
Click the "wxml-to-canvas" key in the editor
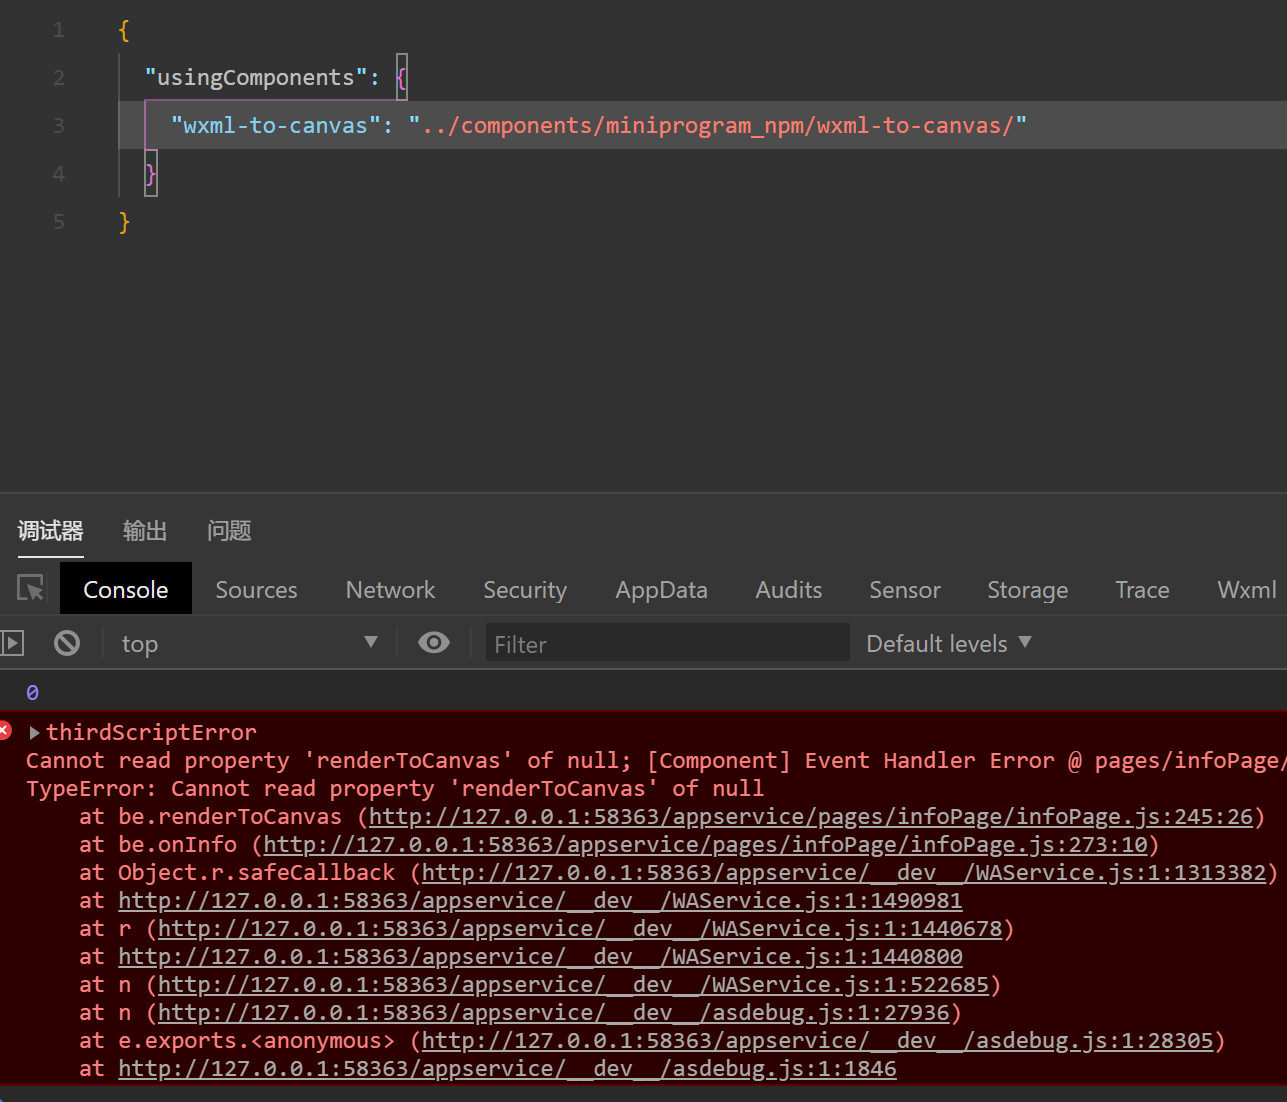coord(276,126)
